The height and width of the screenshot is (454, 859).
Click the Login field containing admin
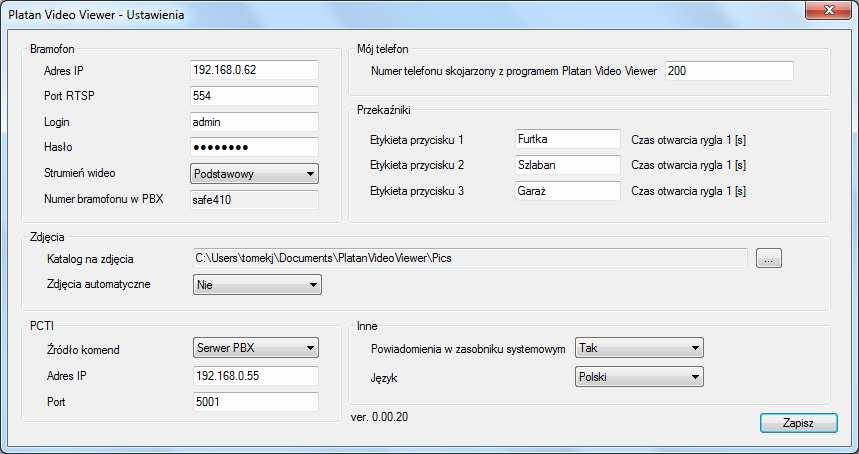point(254,122)
